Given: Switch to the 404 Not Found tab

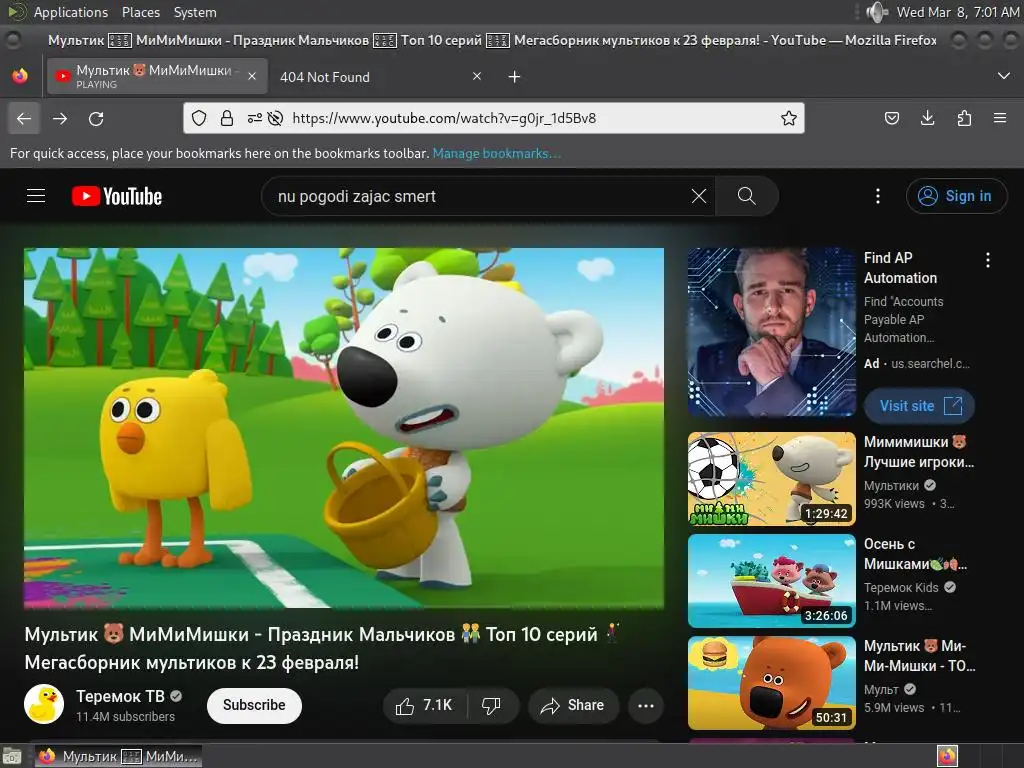Looking at the screenshot, I should (379, 77).
